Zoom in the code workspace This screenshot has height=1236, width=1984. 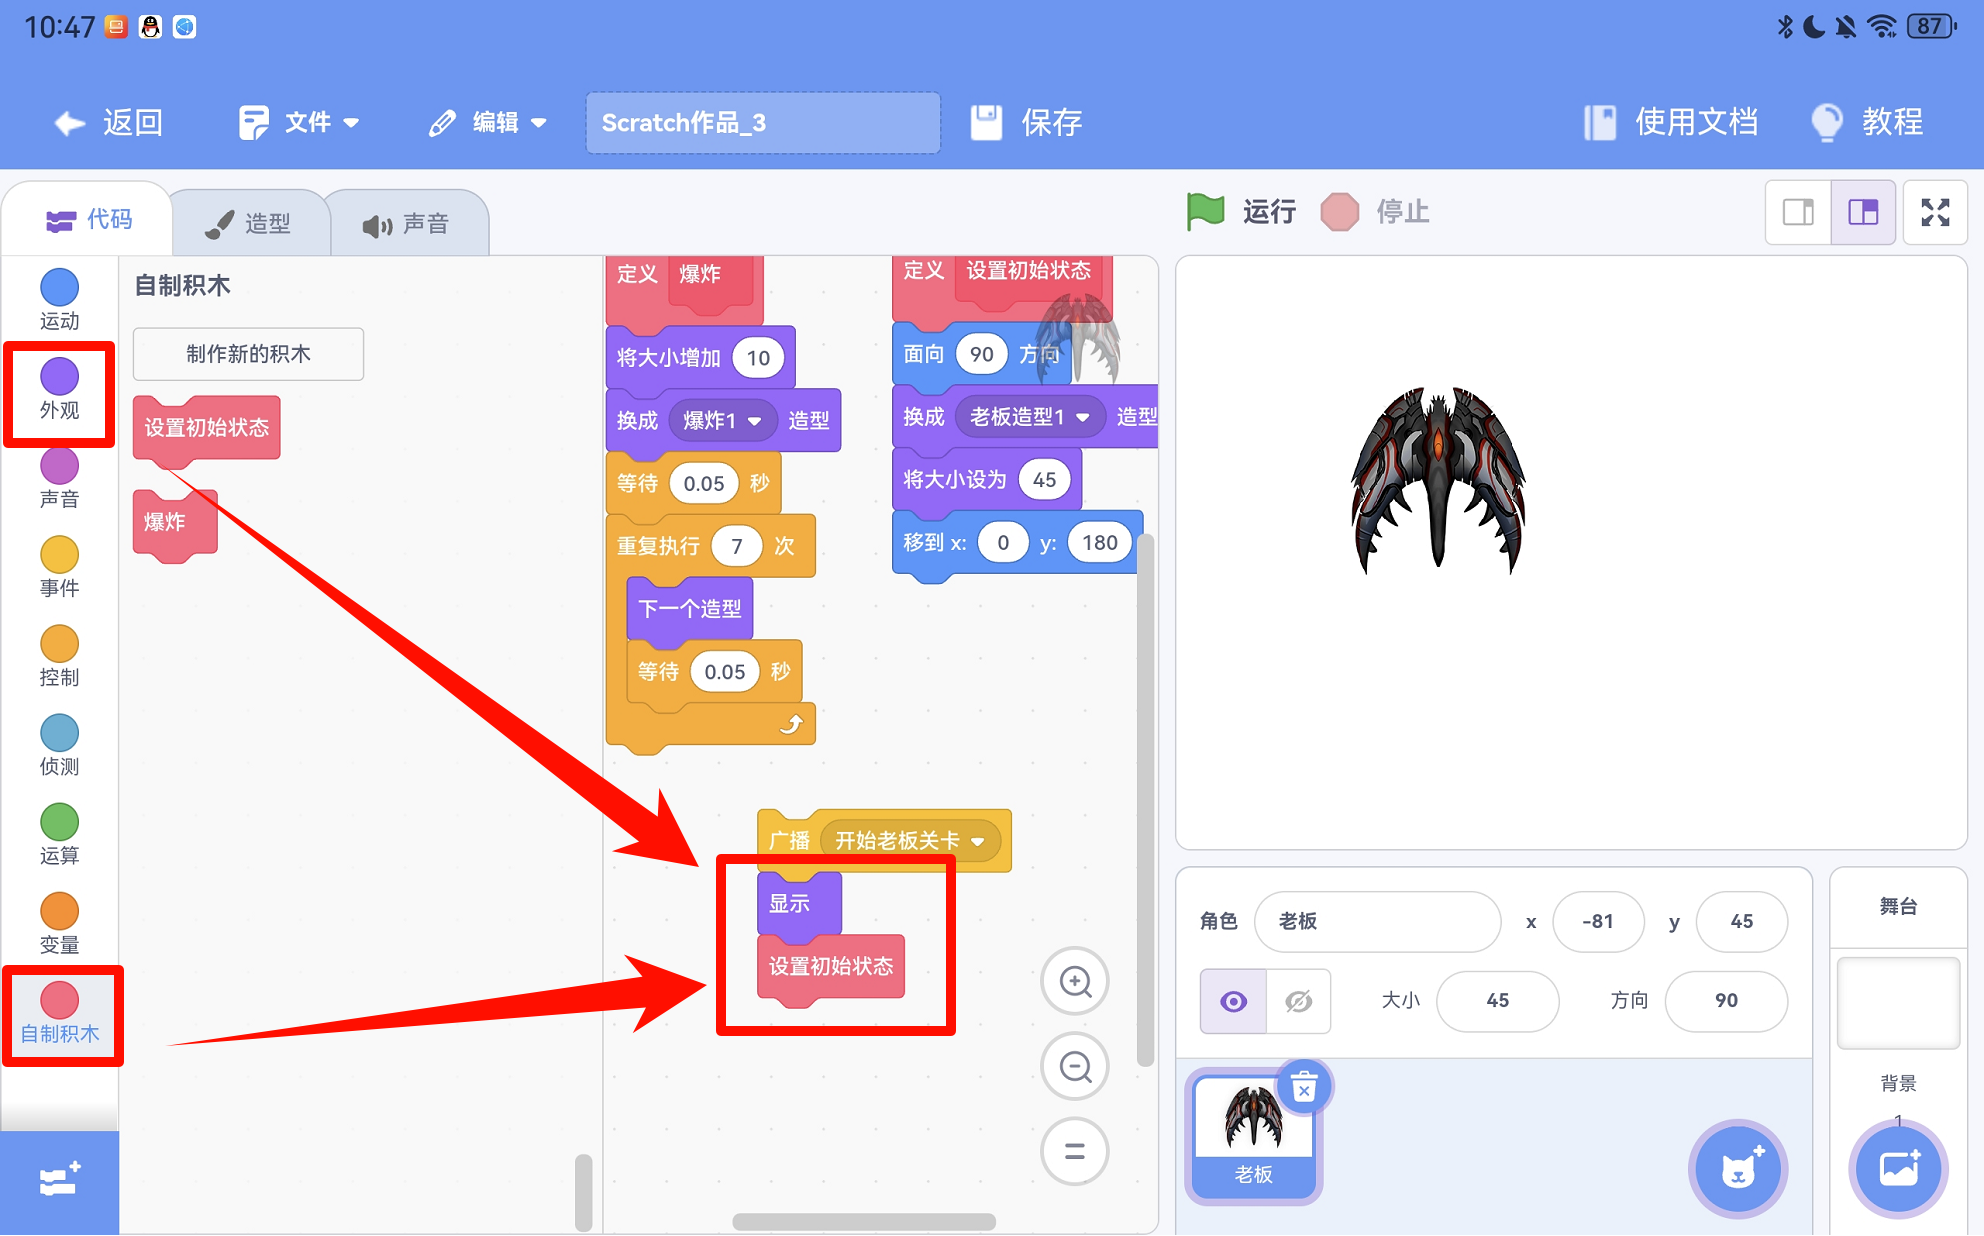click(x=1075, y=982)
